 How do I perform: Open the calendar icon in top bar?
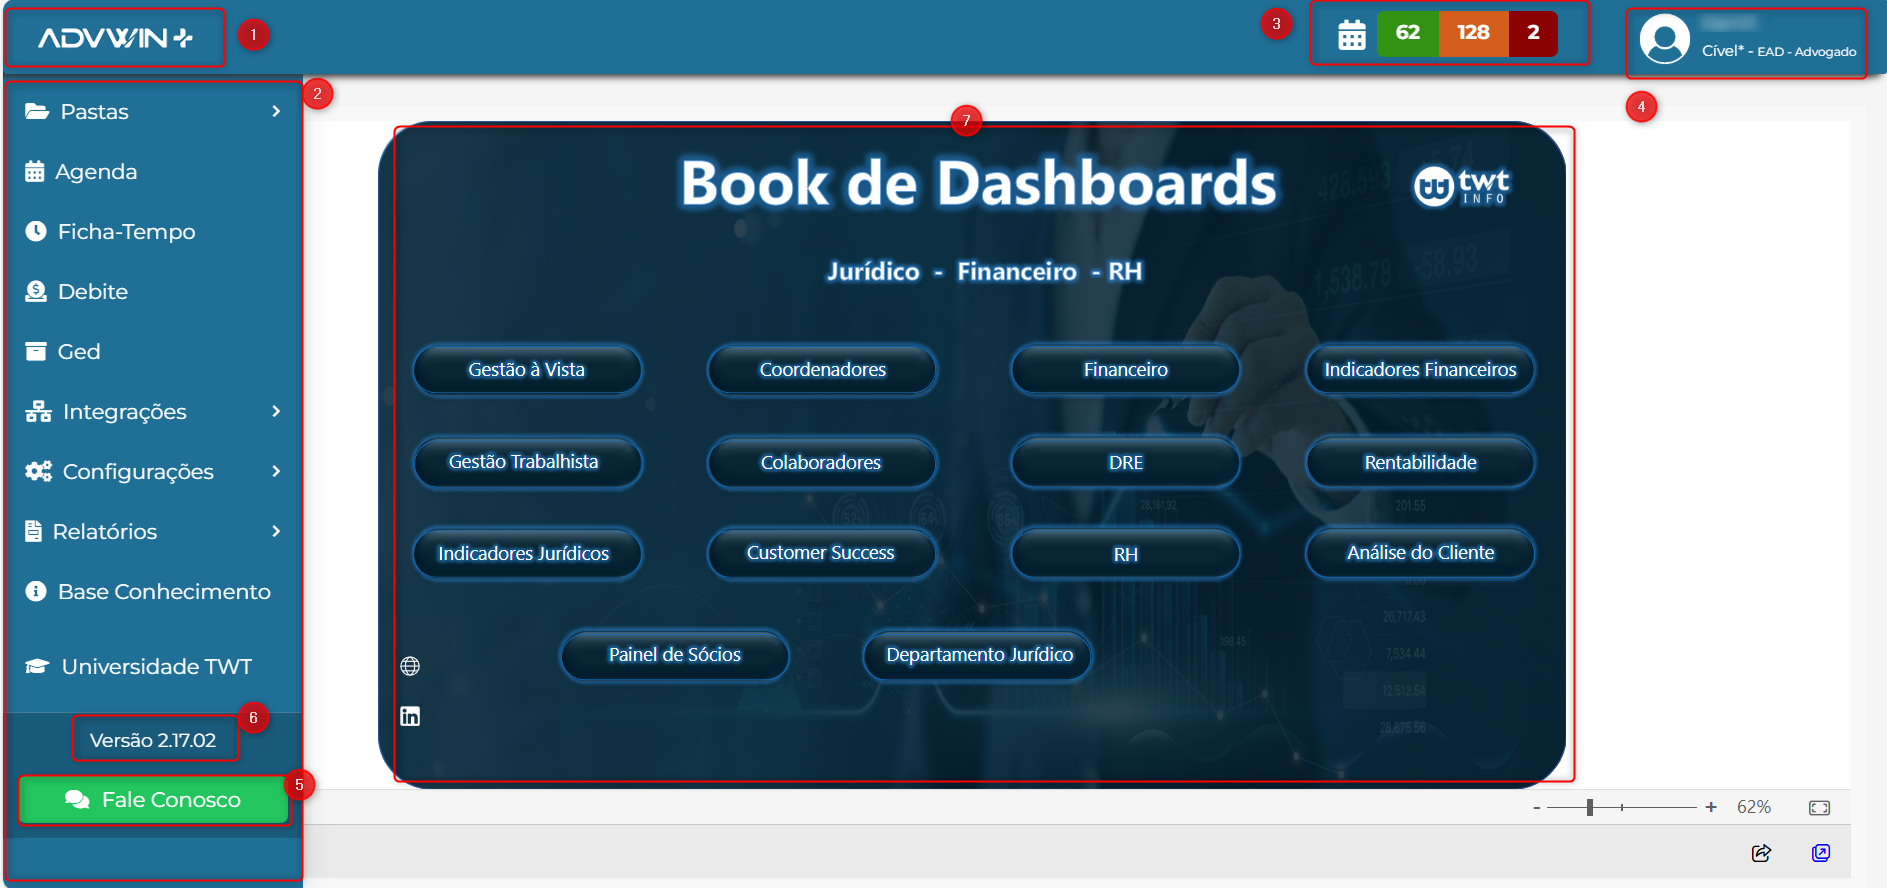[x=1352, y=35]
